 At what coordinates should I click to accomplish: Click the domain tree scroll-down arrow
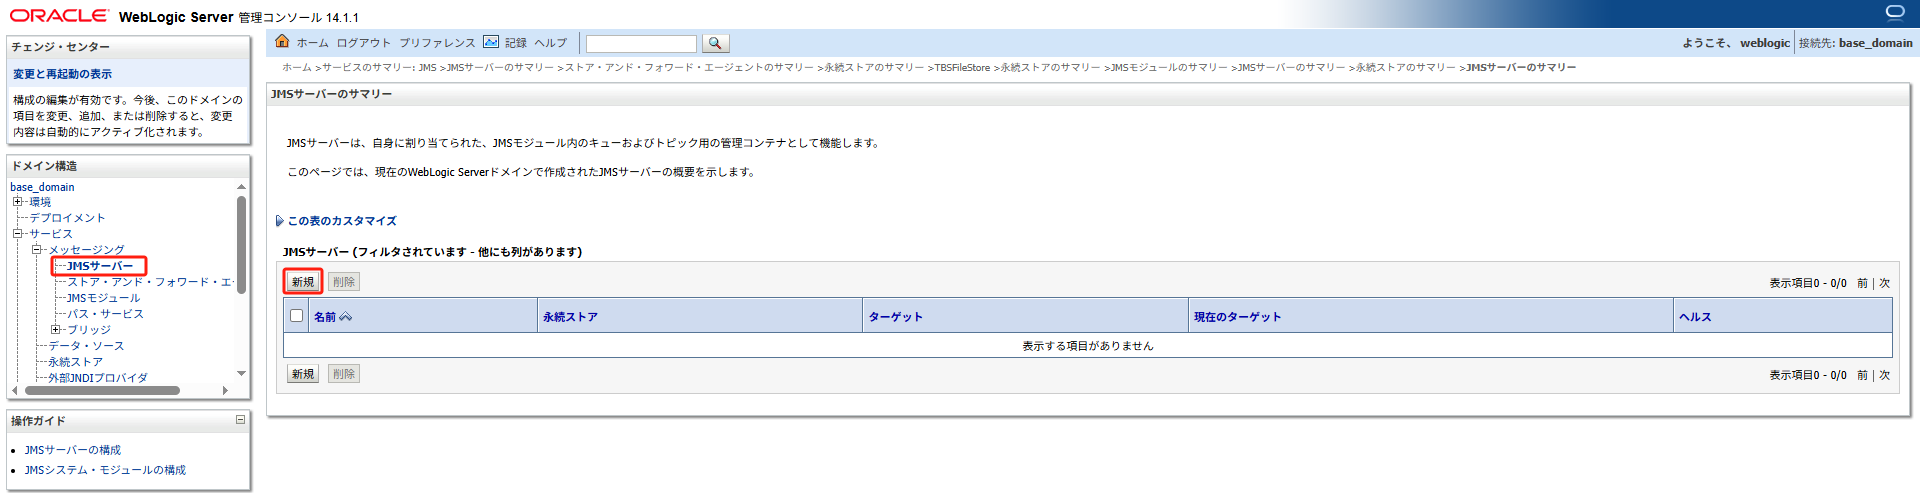[x=241, y=373]
